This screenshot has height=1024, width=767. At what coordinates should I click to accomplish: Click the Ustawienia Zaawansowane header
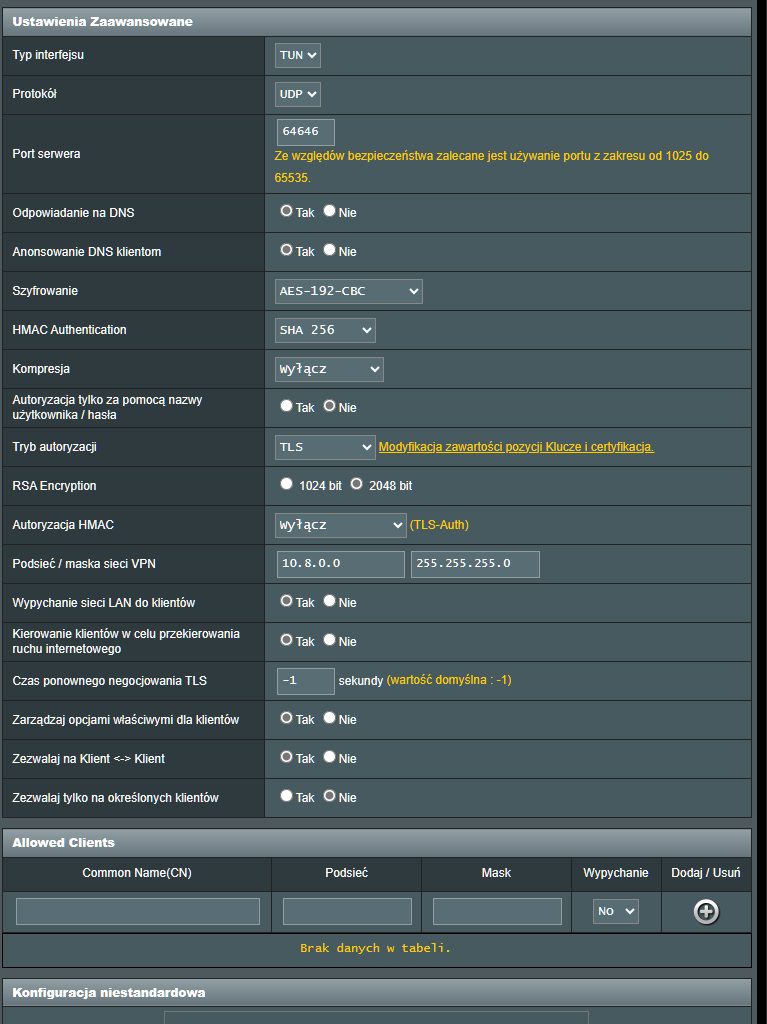pos(377,22)
